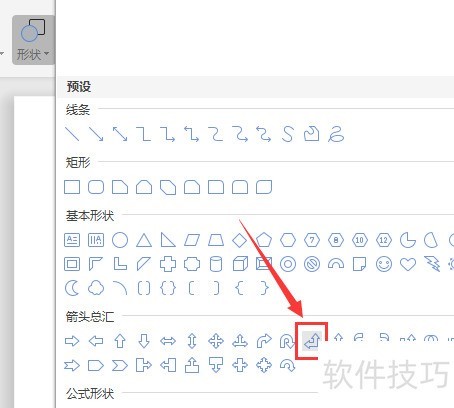Select the pentagon arrow shape
454x408 pixels.
[x=96, y=365]
